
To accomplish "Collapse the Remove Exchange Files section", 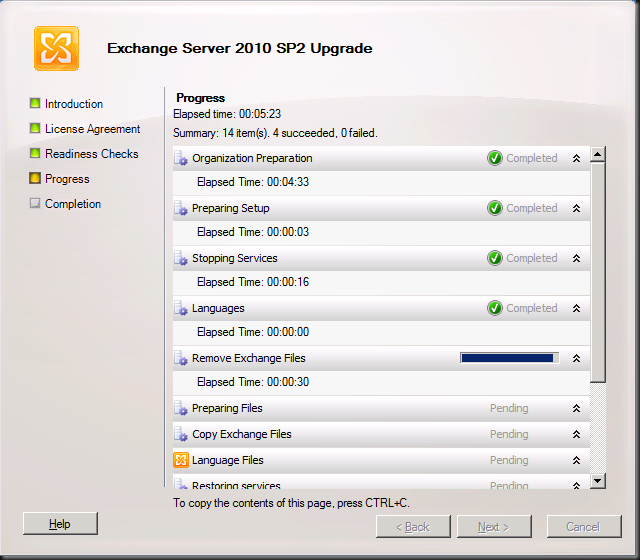I will [x=576, y=358].
